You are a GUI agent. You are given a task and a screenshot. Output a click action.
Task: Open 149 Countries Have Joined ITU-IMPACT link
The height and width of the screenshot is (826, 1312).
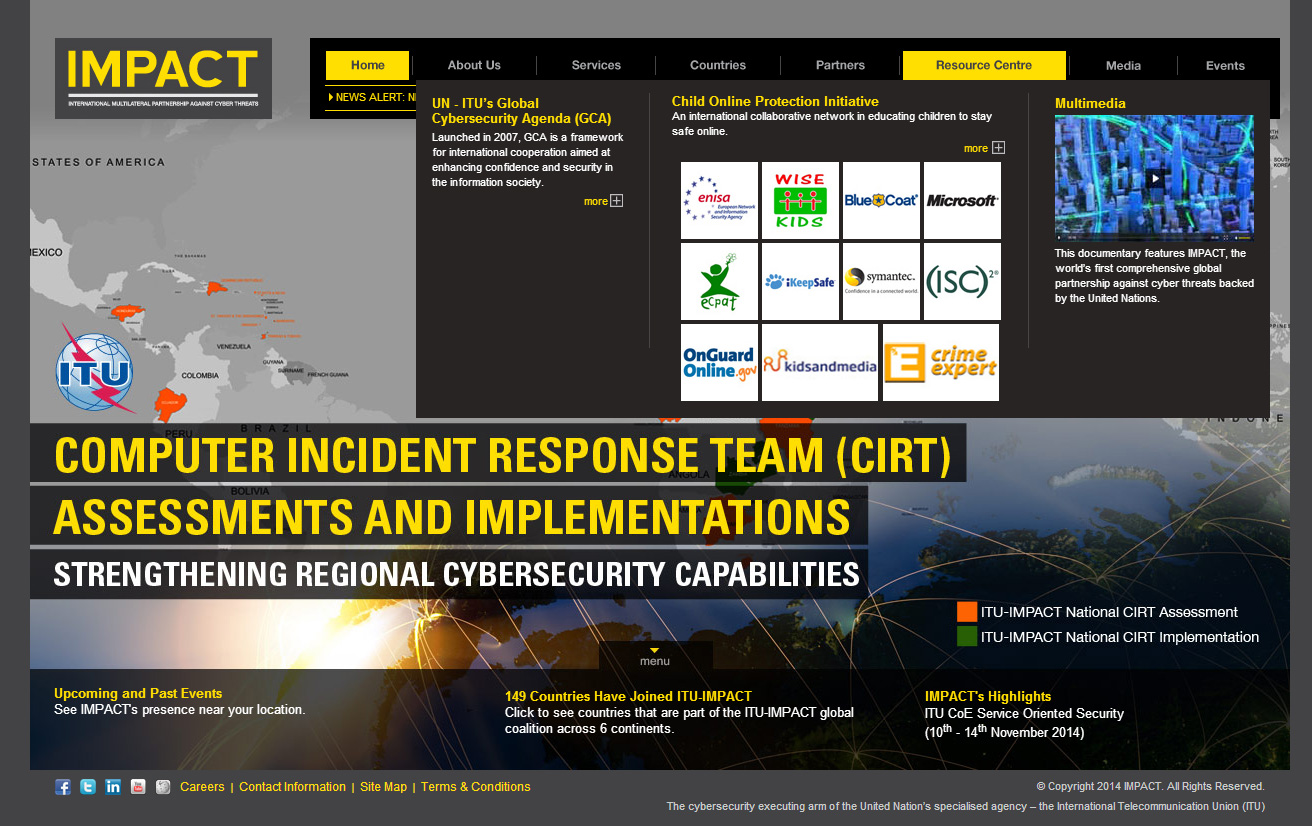point(628,696)
